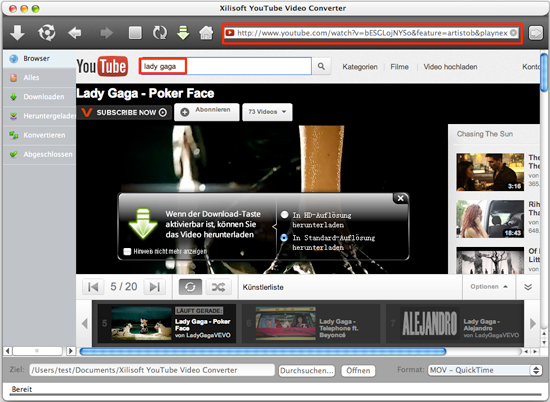Select Browser in the sidebar
Image resolution: width=550 pixels, height=402 pixels.
39,59
